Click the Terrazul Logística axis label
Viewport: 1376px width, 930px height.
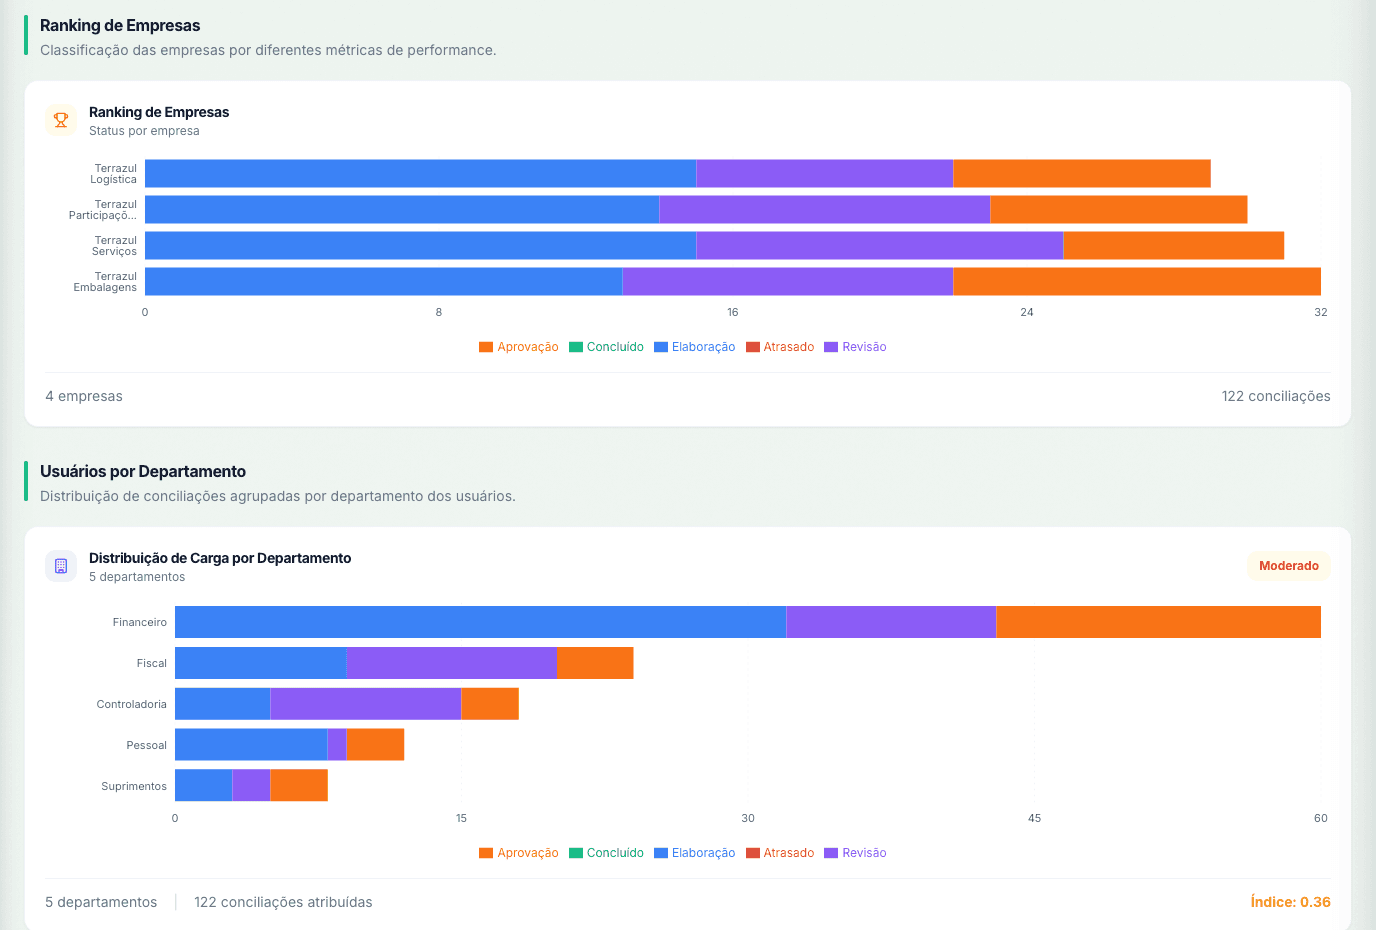tap(114, 174)
